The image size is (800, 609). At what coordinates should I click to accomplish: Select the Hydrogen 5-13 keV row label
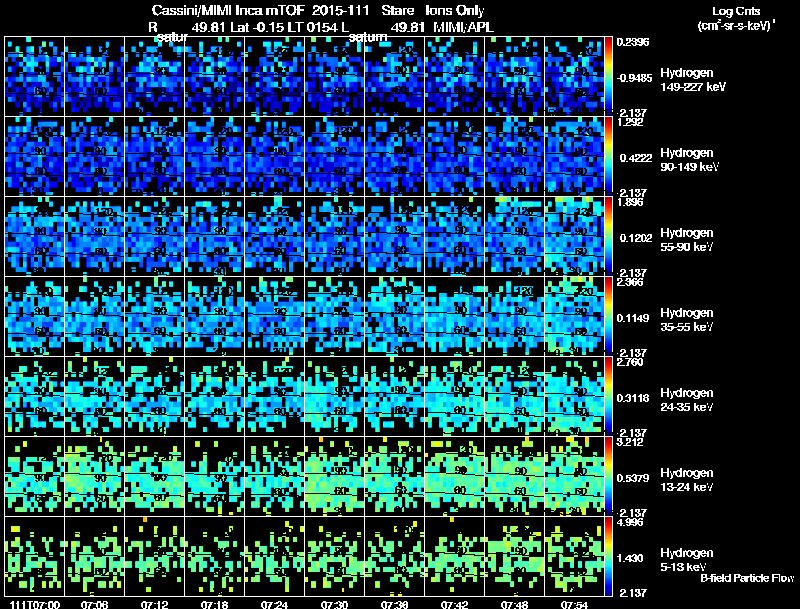tap(687, 560)
